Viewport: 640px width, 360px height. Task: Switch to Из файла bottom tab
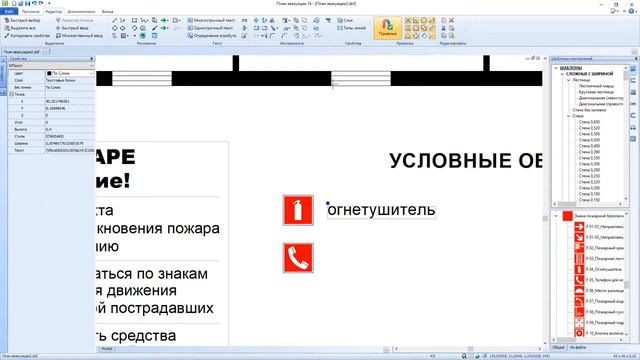pos(578,347)
